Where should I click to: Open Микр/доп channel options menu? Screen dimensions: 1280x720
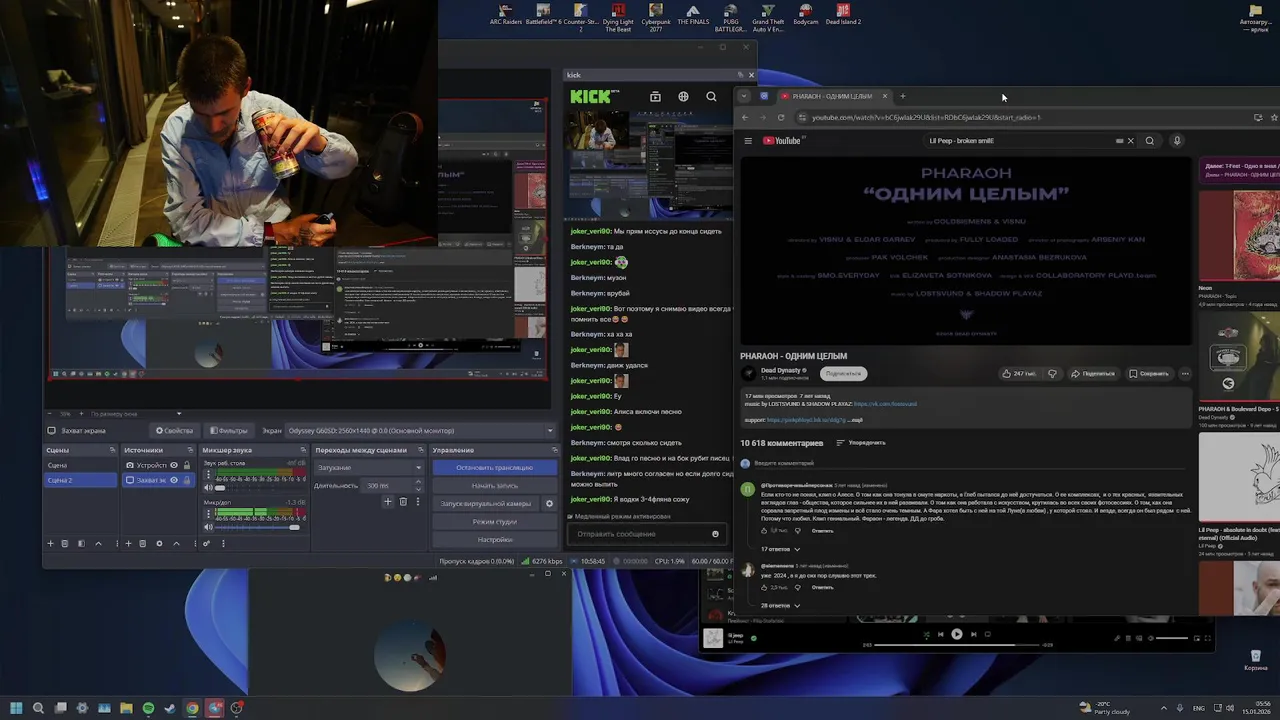[x=209, y=515]
